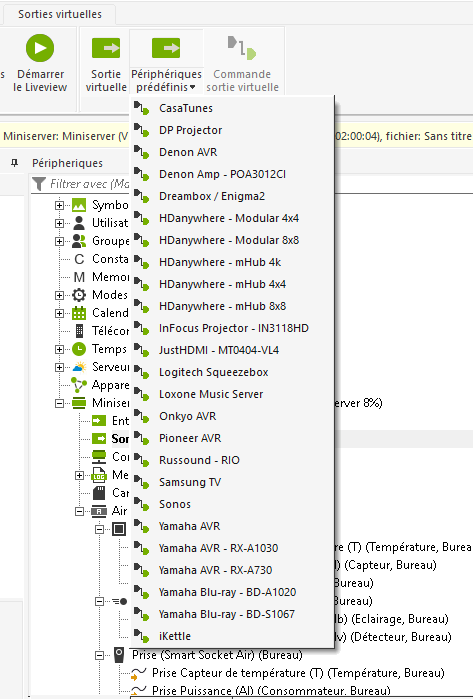This screenshot has width=473, height=699.
Task: Click the Calend calendar icon
Action: click(x=79, y=313)
